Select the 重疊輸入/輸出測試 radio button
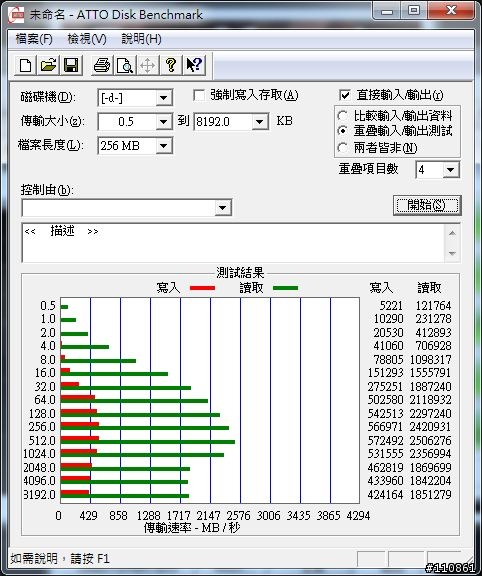This screenshot has height=576, width=482. coord(343,131)
